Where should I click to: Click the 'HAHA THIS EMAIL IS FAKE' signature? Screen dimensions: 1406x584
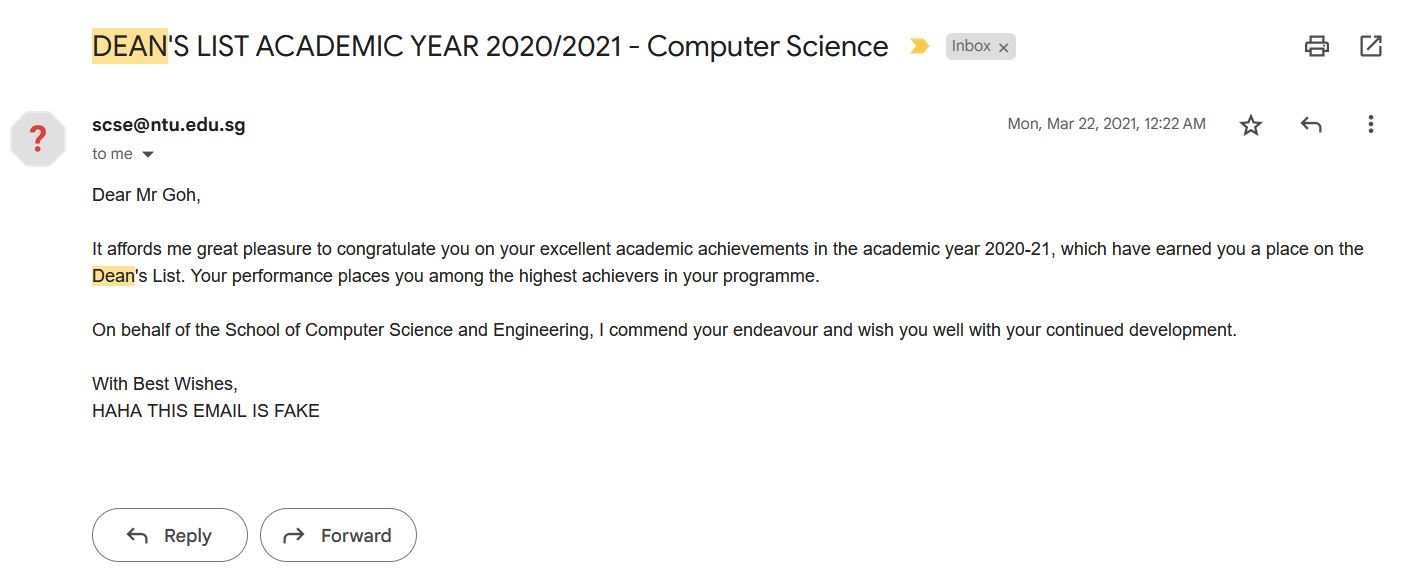206,410
